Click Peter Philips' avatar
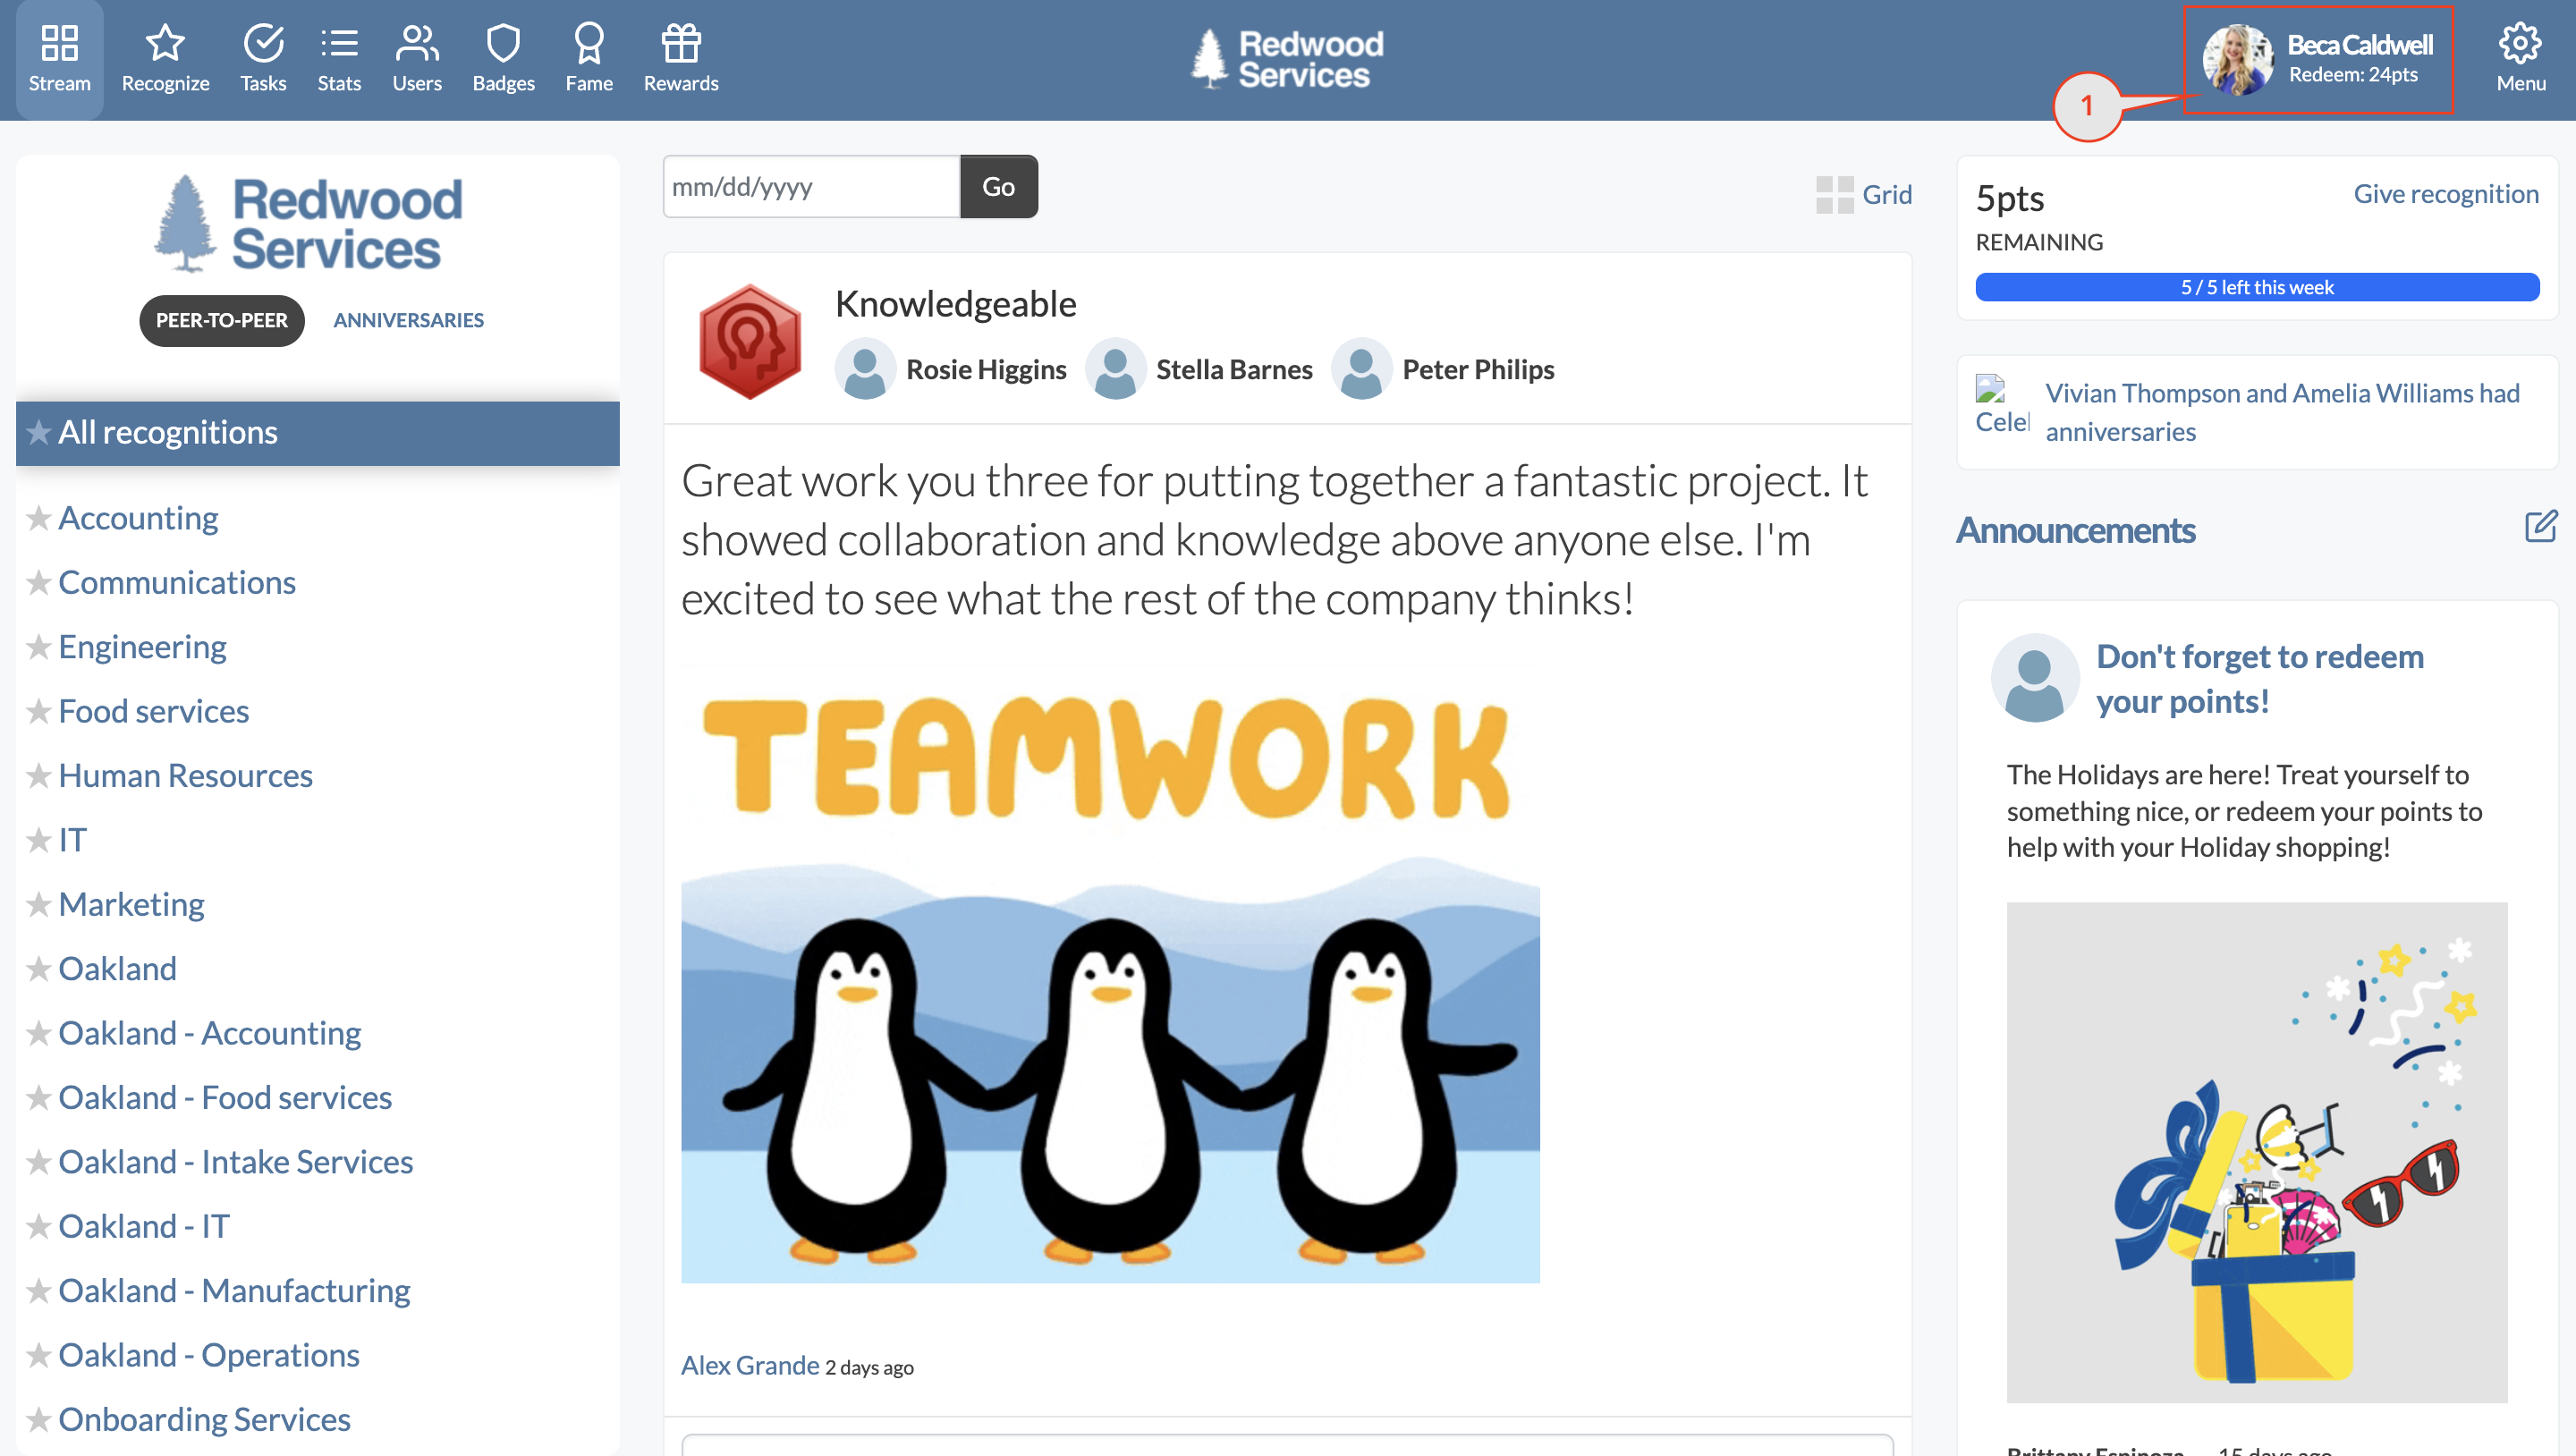 pyautogui.click(x=1361, y=369)
